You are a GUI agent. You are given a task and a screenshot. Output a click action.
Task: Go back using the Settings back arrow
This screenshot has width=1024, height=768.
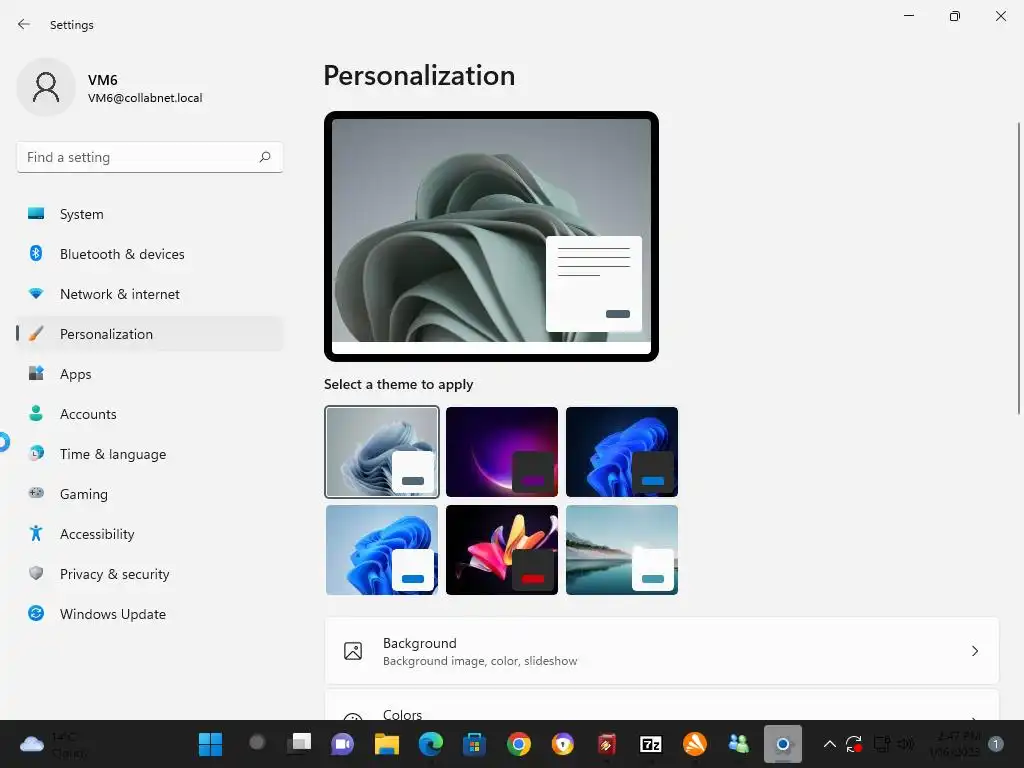pos(24,24)
